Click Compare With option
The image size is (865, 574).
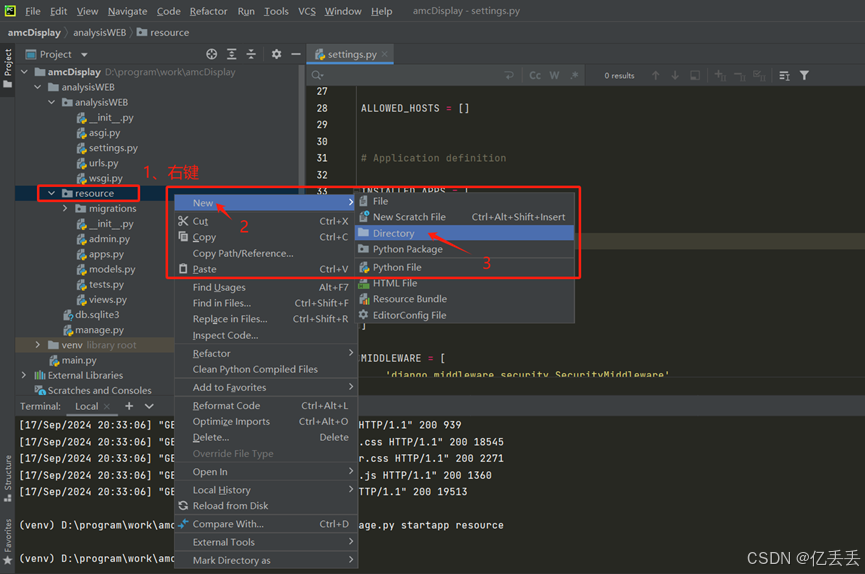pyautogui.click(x=265, y=524)
